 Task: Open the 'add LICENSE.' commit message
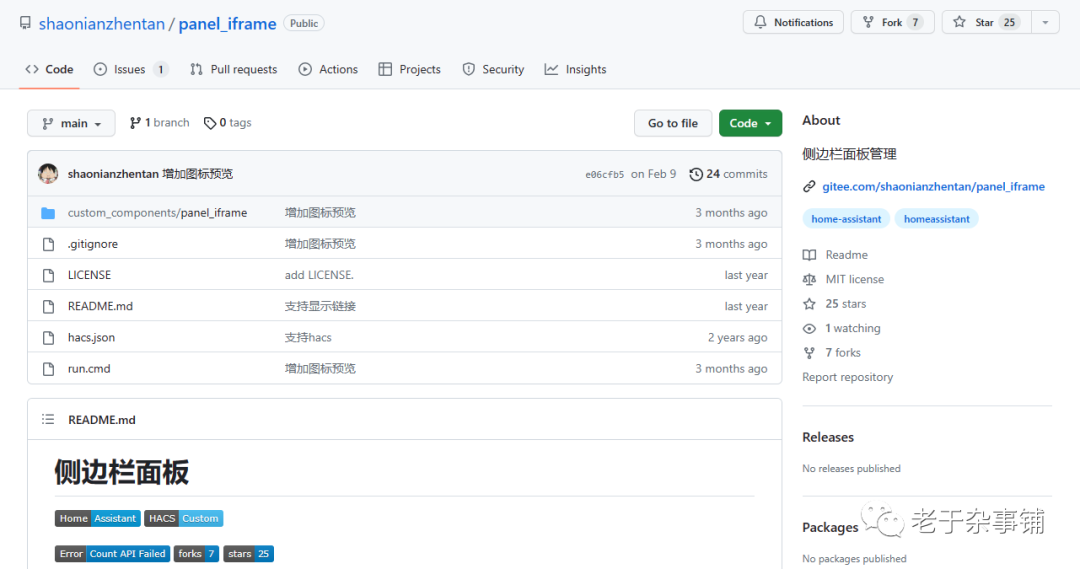tap(319, 275)
